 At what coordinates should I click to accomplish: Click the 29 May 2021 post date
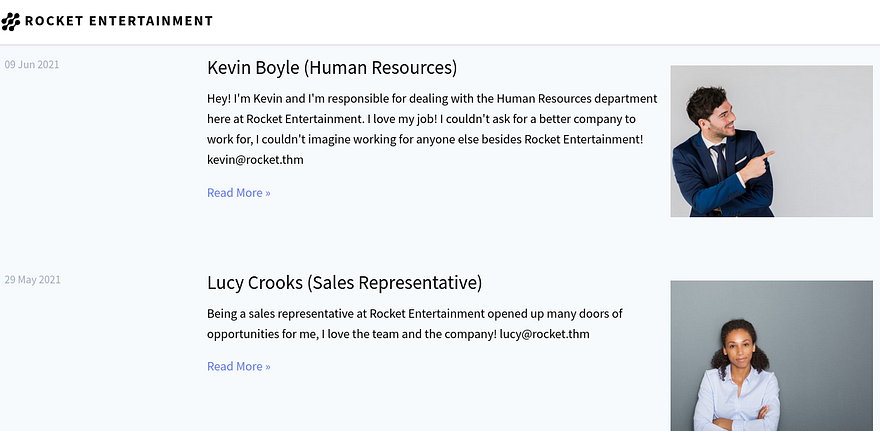(x=32, y=280)
